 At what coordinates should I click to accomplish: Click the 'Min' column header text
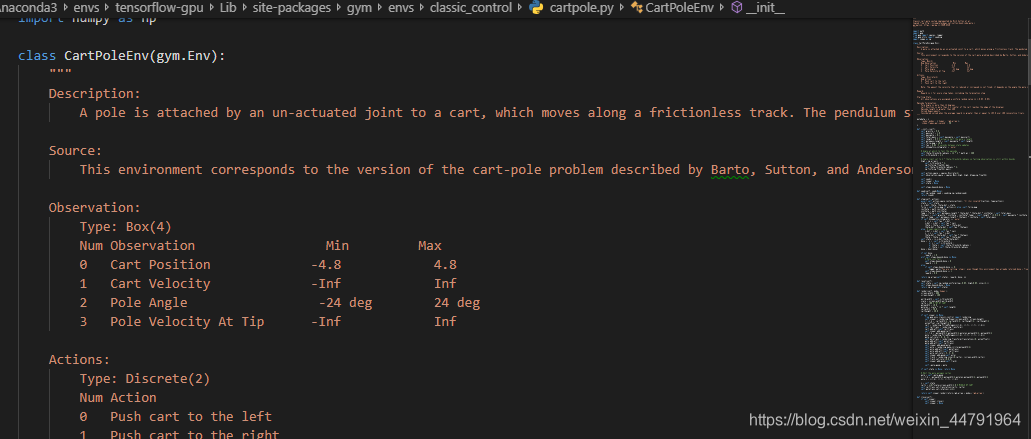[x=337, y=246]
